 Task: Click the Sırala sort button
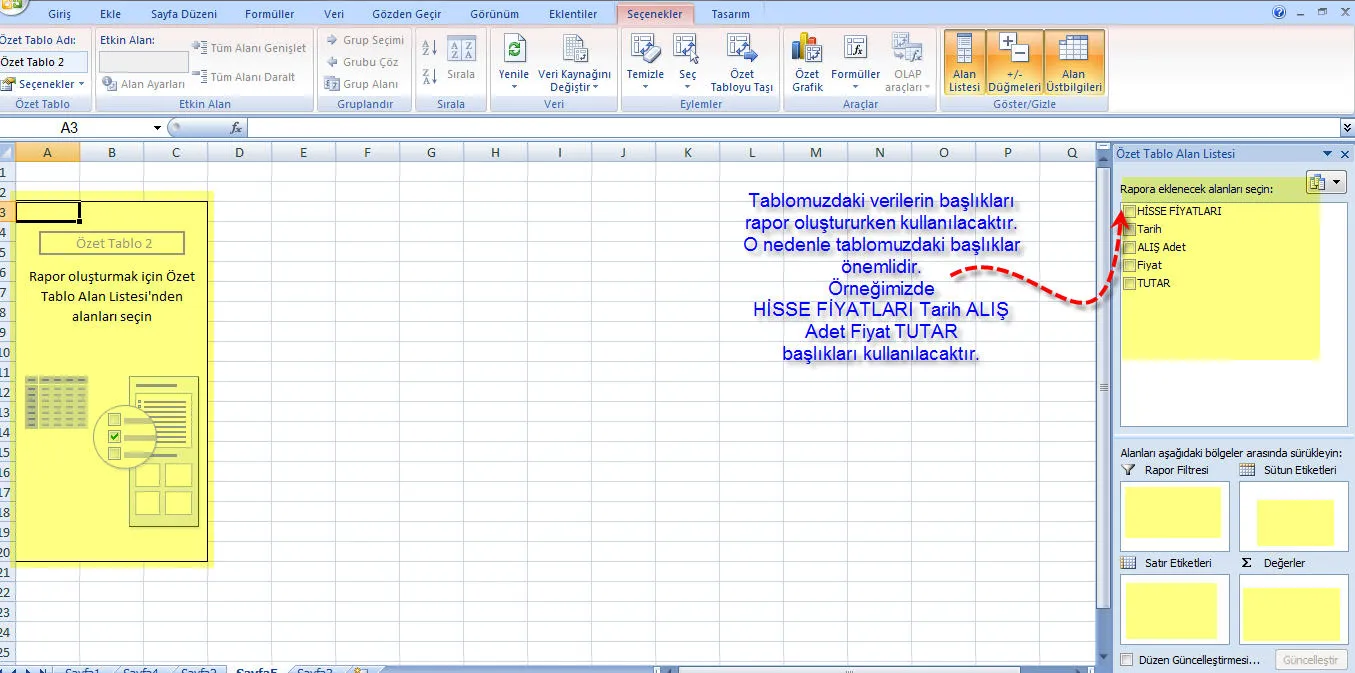[460, 60]
